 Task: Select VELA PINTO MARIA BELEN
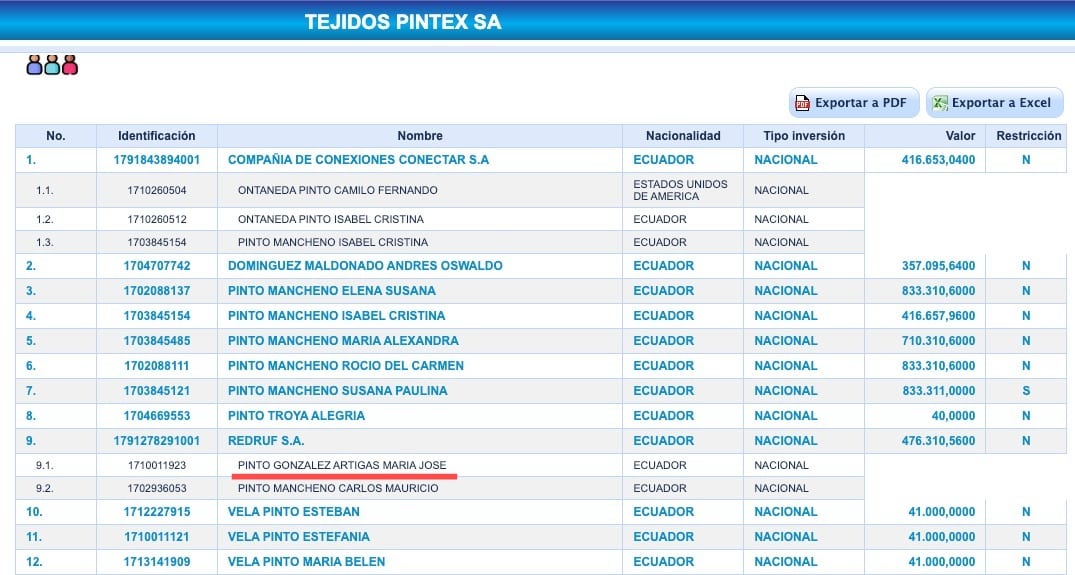pos(306,562)
